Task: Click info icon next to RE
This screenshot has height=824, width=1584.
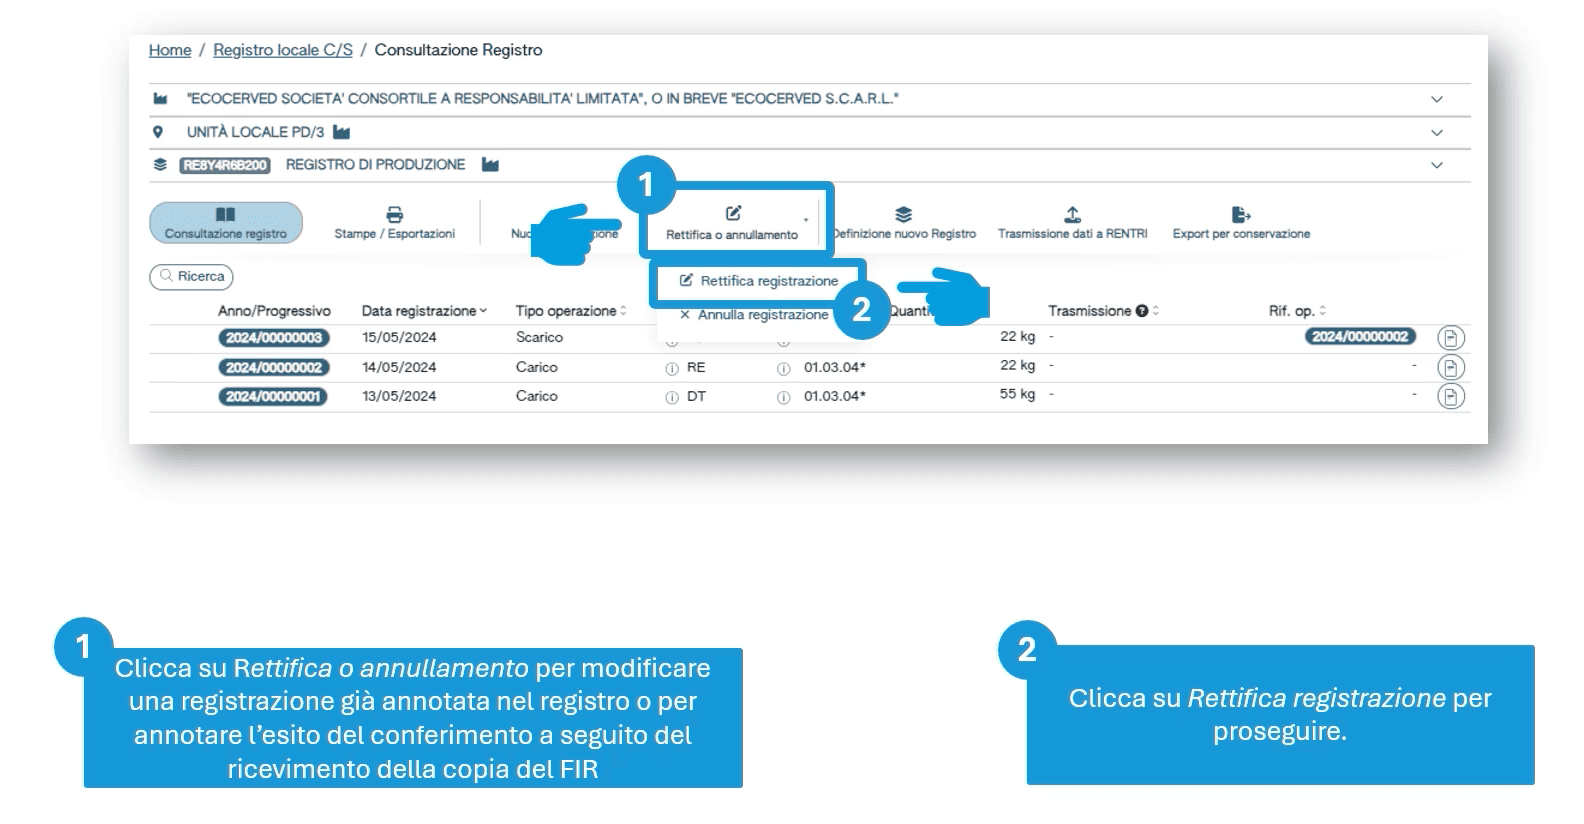Action: click(672, 368)
